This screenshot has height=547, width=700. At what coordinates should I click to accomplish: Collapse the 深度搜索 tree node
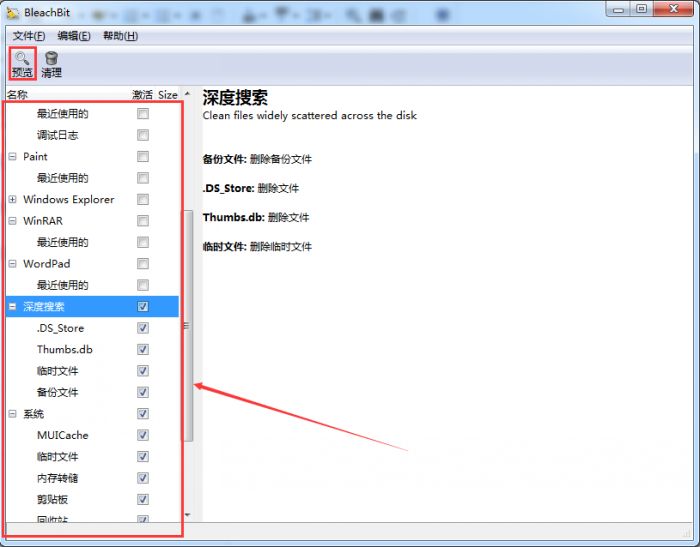12,307
